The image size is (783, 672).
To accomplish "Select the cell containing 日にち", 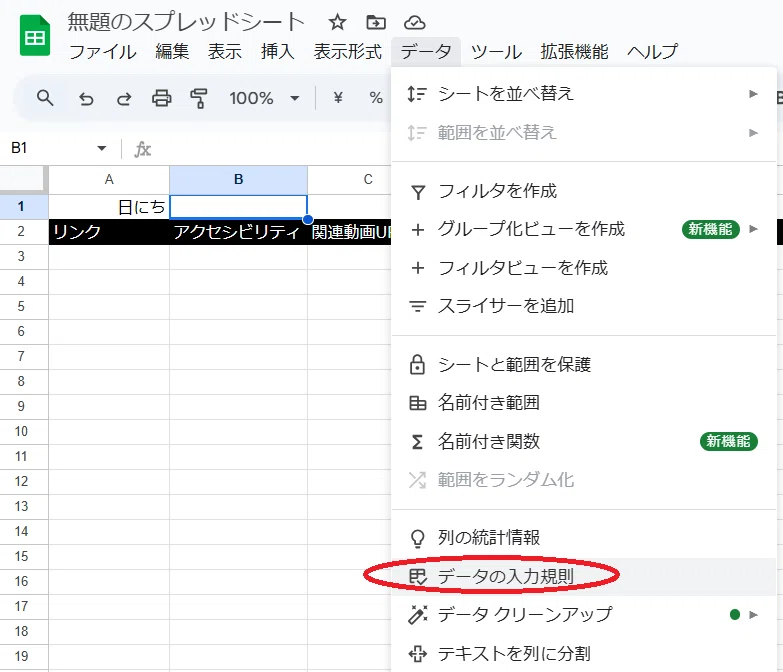I will click(109, 207).
